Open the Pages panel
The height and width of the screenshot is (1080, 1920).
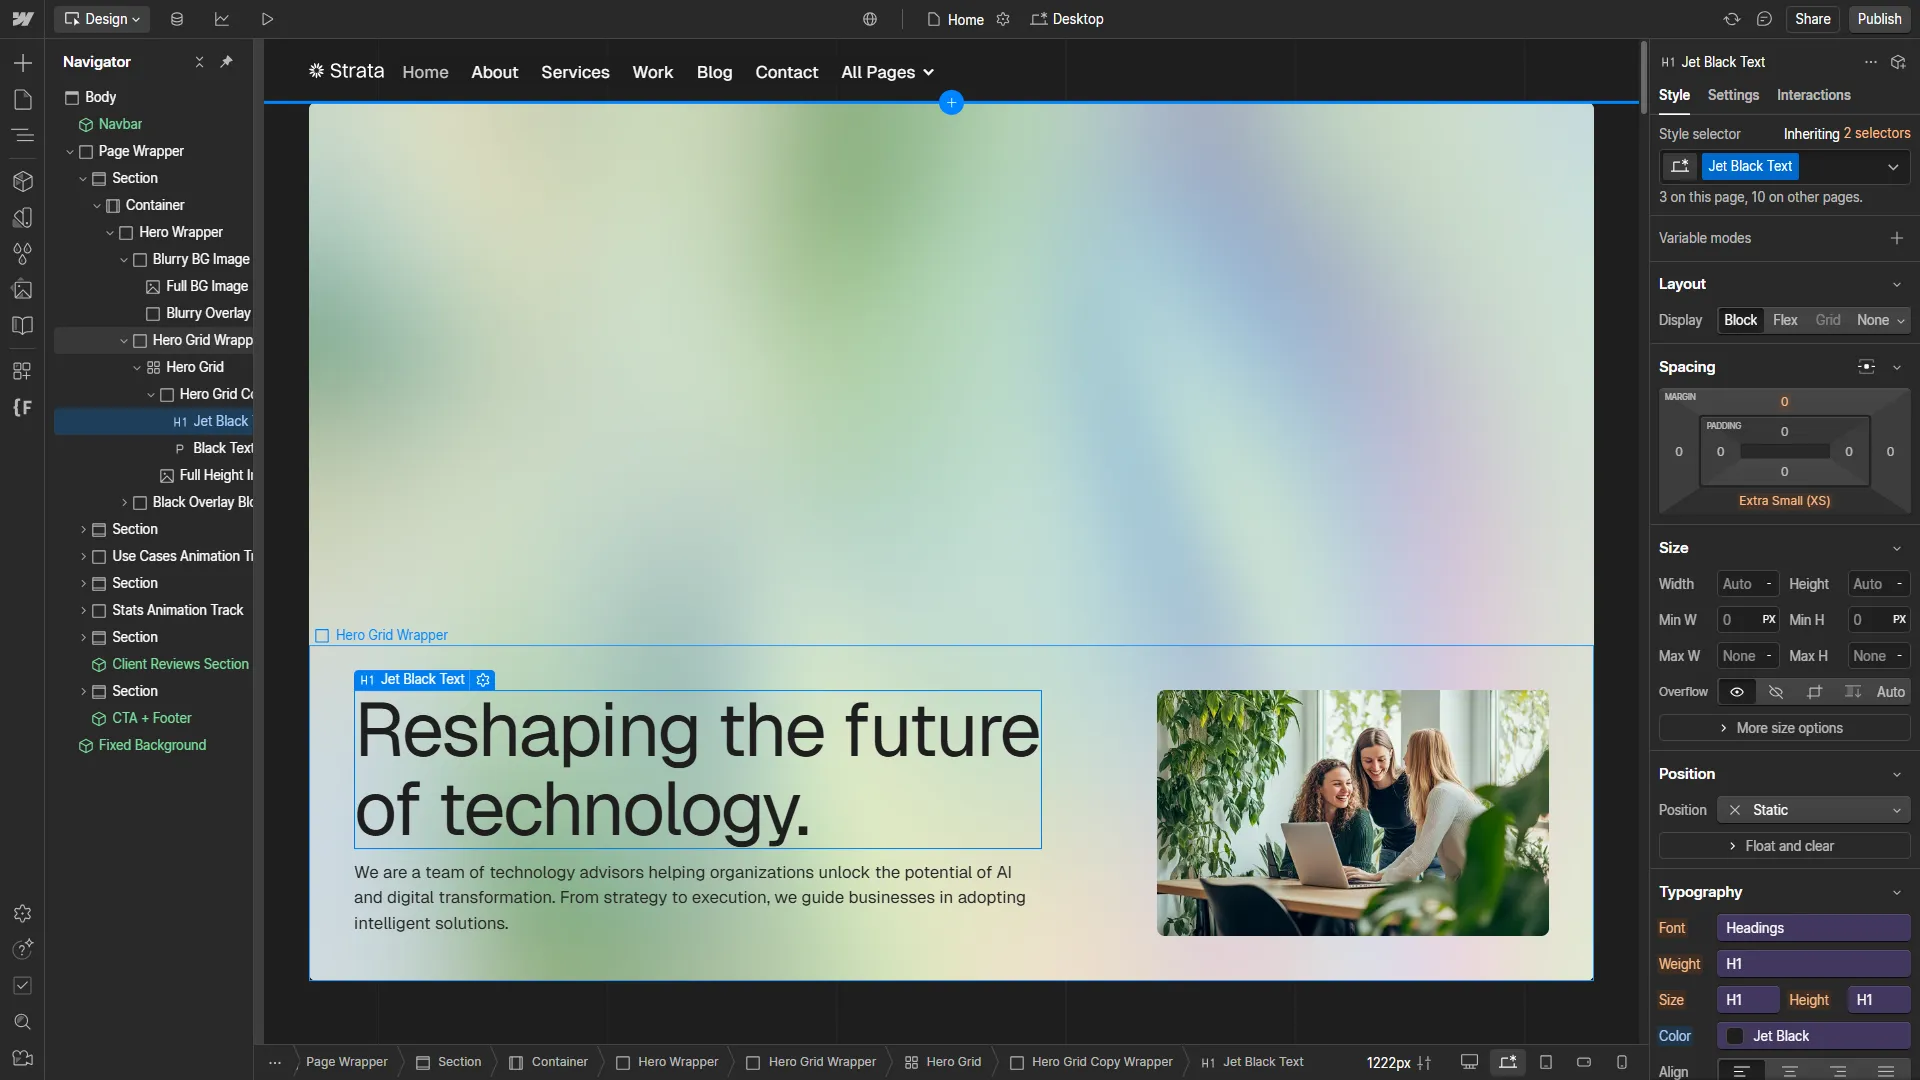24,99
